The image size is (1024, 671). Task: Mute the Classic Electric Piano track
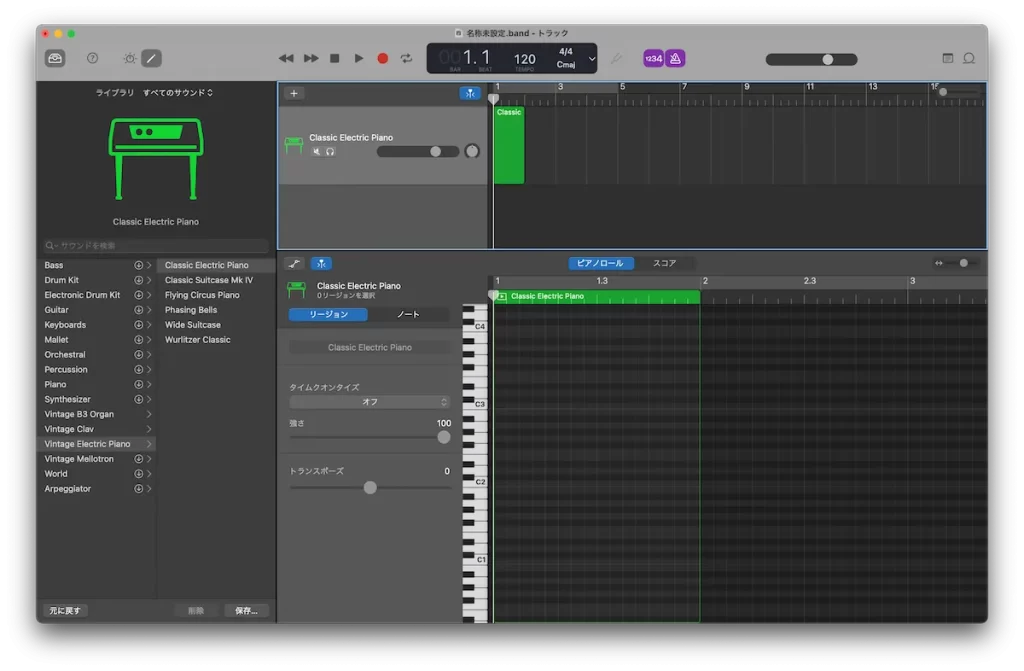tap(316, 152)
